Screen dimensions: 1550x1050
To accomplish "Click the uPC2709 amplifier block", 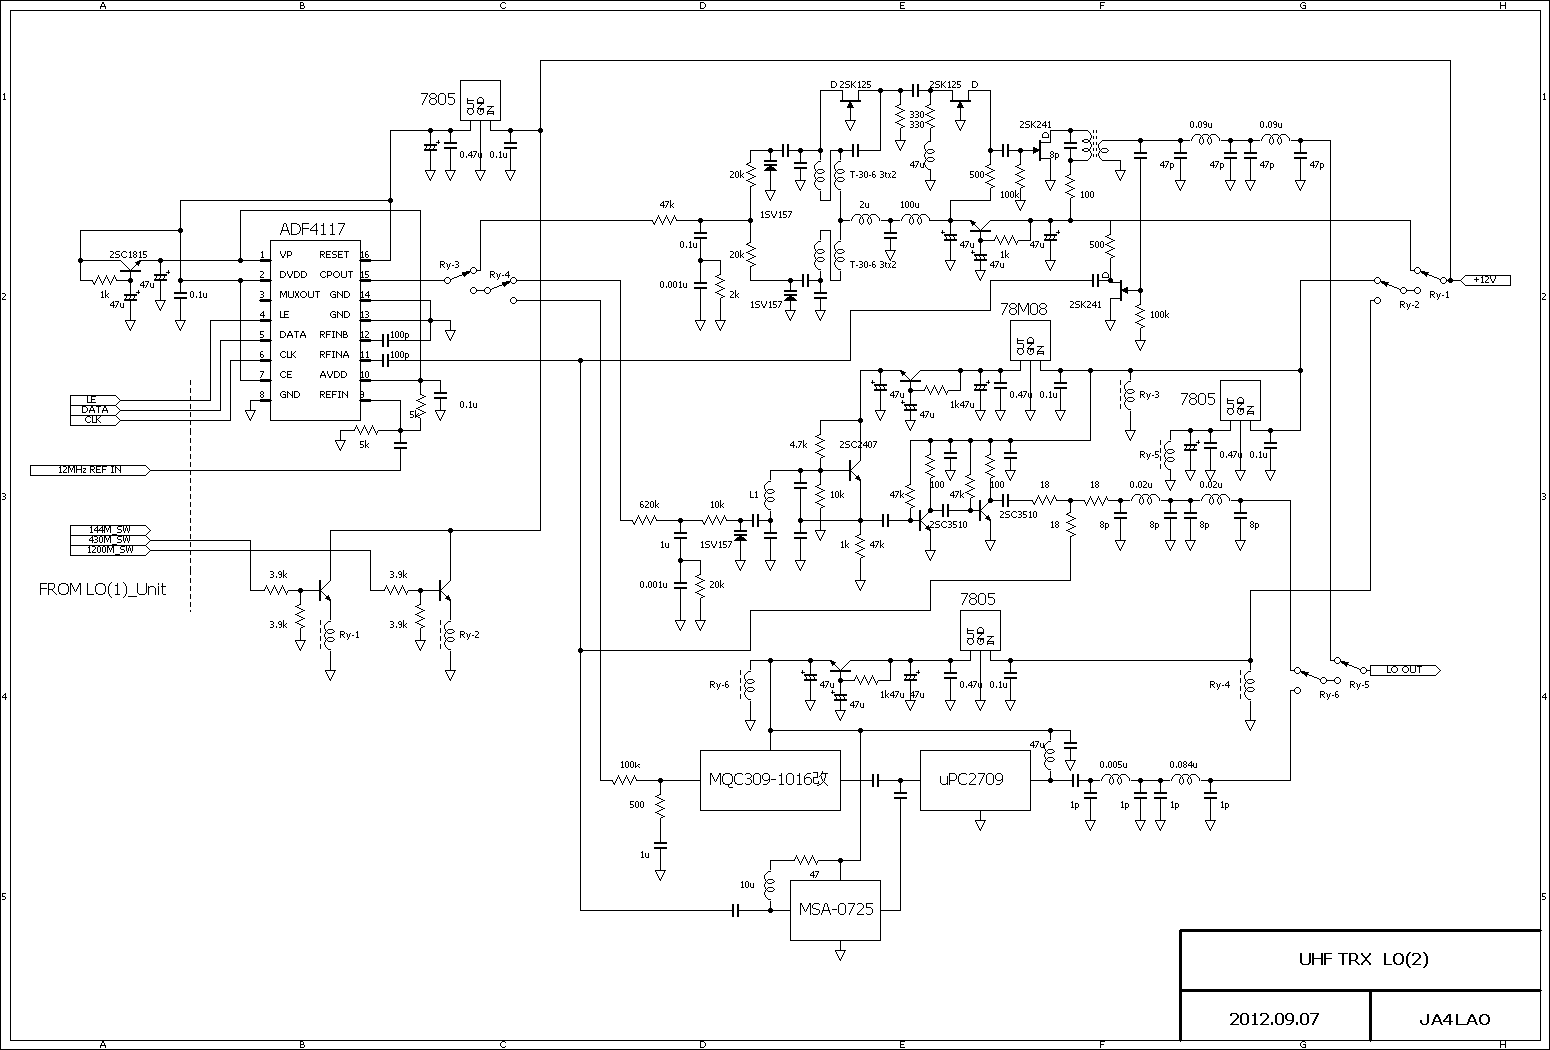I will tap(974, 780).
